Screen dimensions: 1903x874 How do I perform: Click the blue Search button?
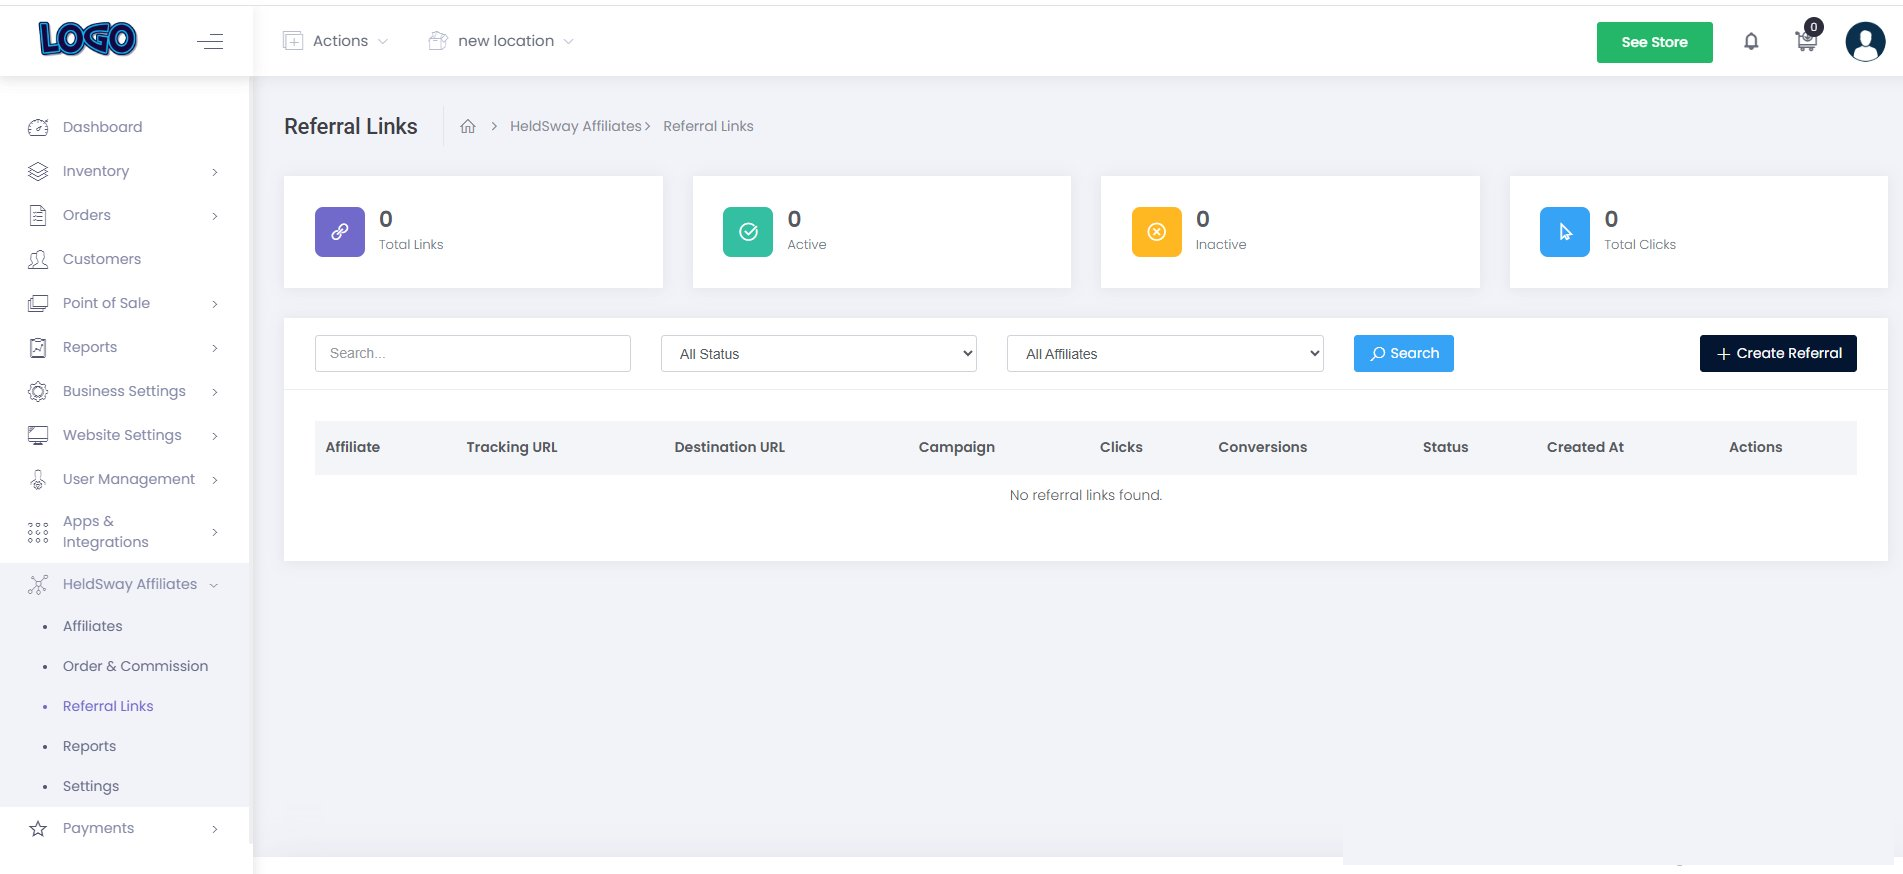click(x=1404, y=353)
